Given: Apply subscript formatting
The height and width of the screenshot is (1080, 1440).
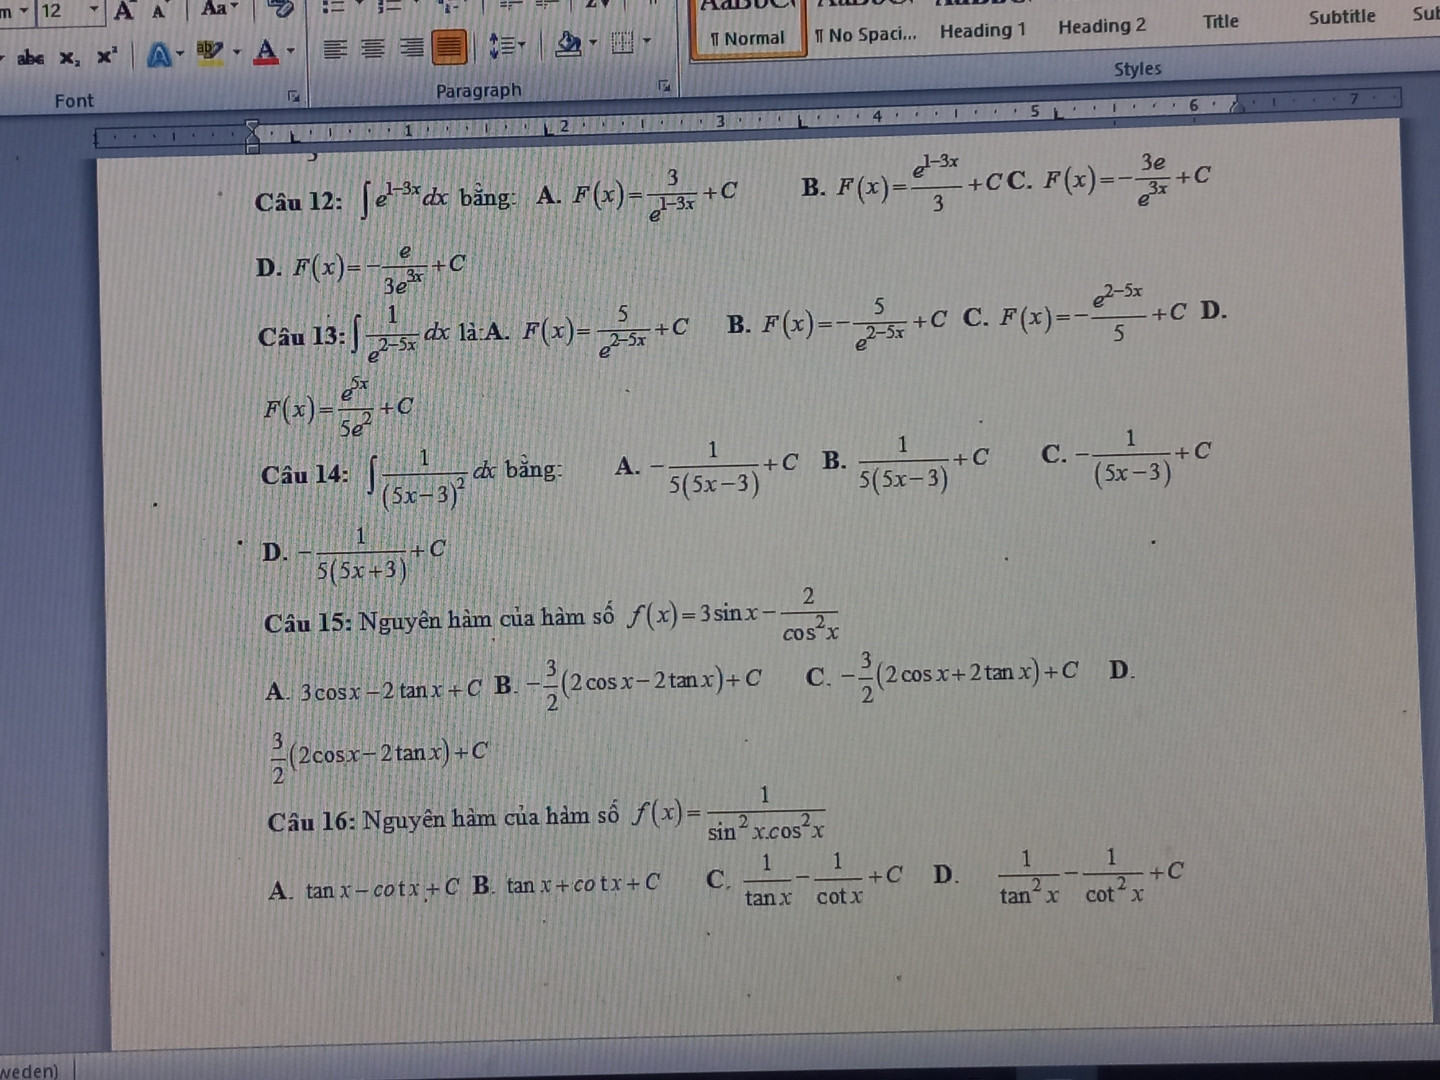Looking at the screenshot, I should coord(68,58).
